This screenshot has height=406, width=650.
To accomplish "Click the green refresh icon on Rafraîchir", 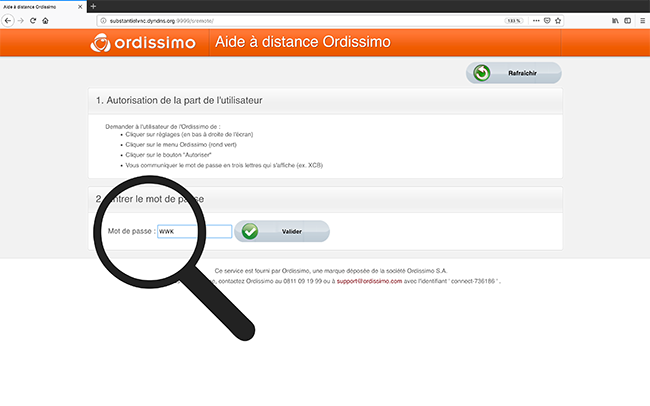I will point(482,73).
